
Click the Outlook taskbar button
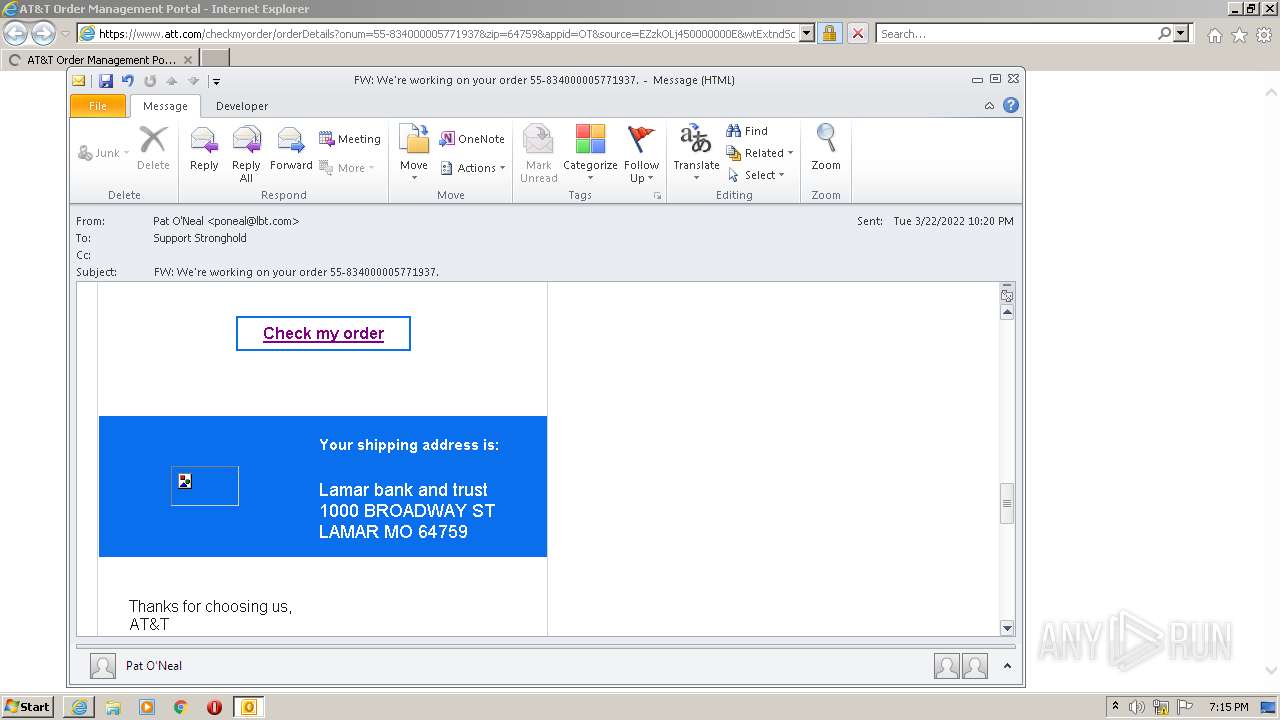point(249,707)
